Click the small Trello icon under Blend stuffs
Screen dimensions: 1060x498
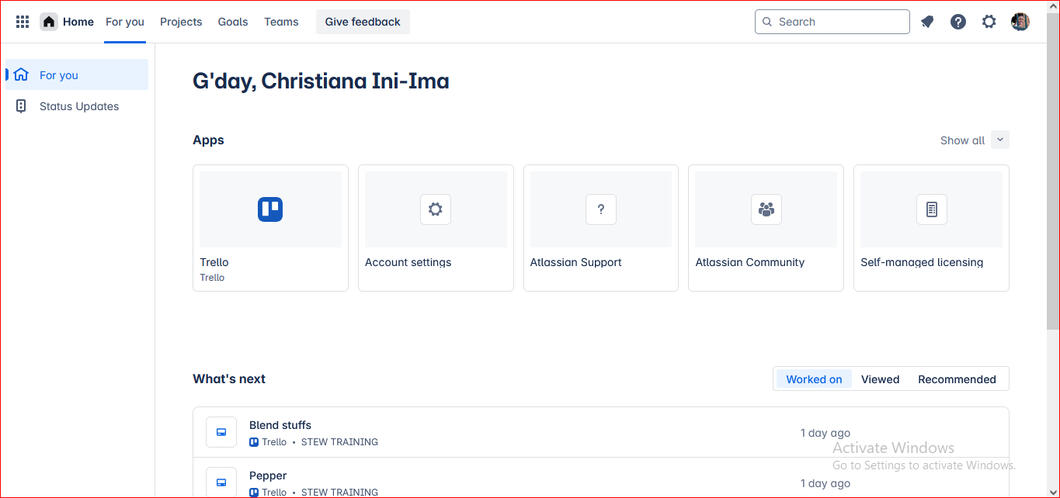(254, 442)
